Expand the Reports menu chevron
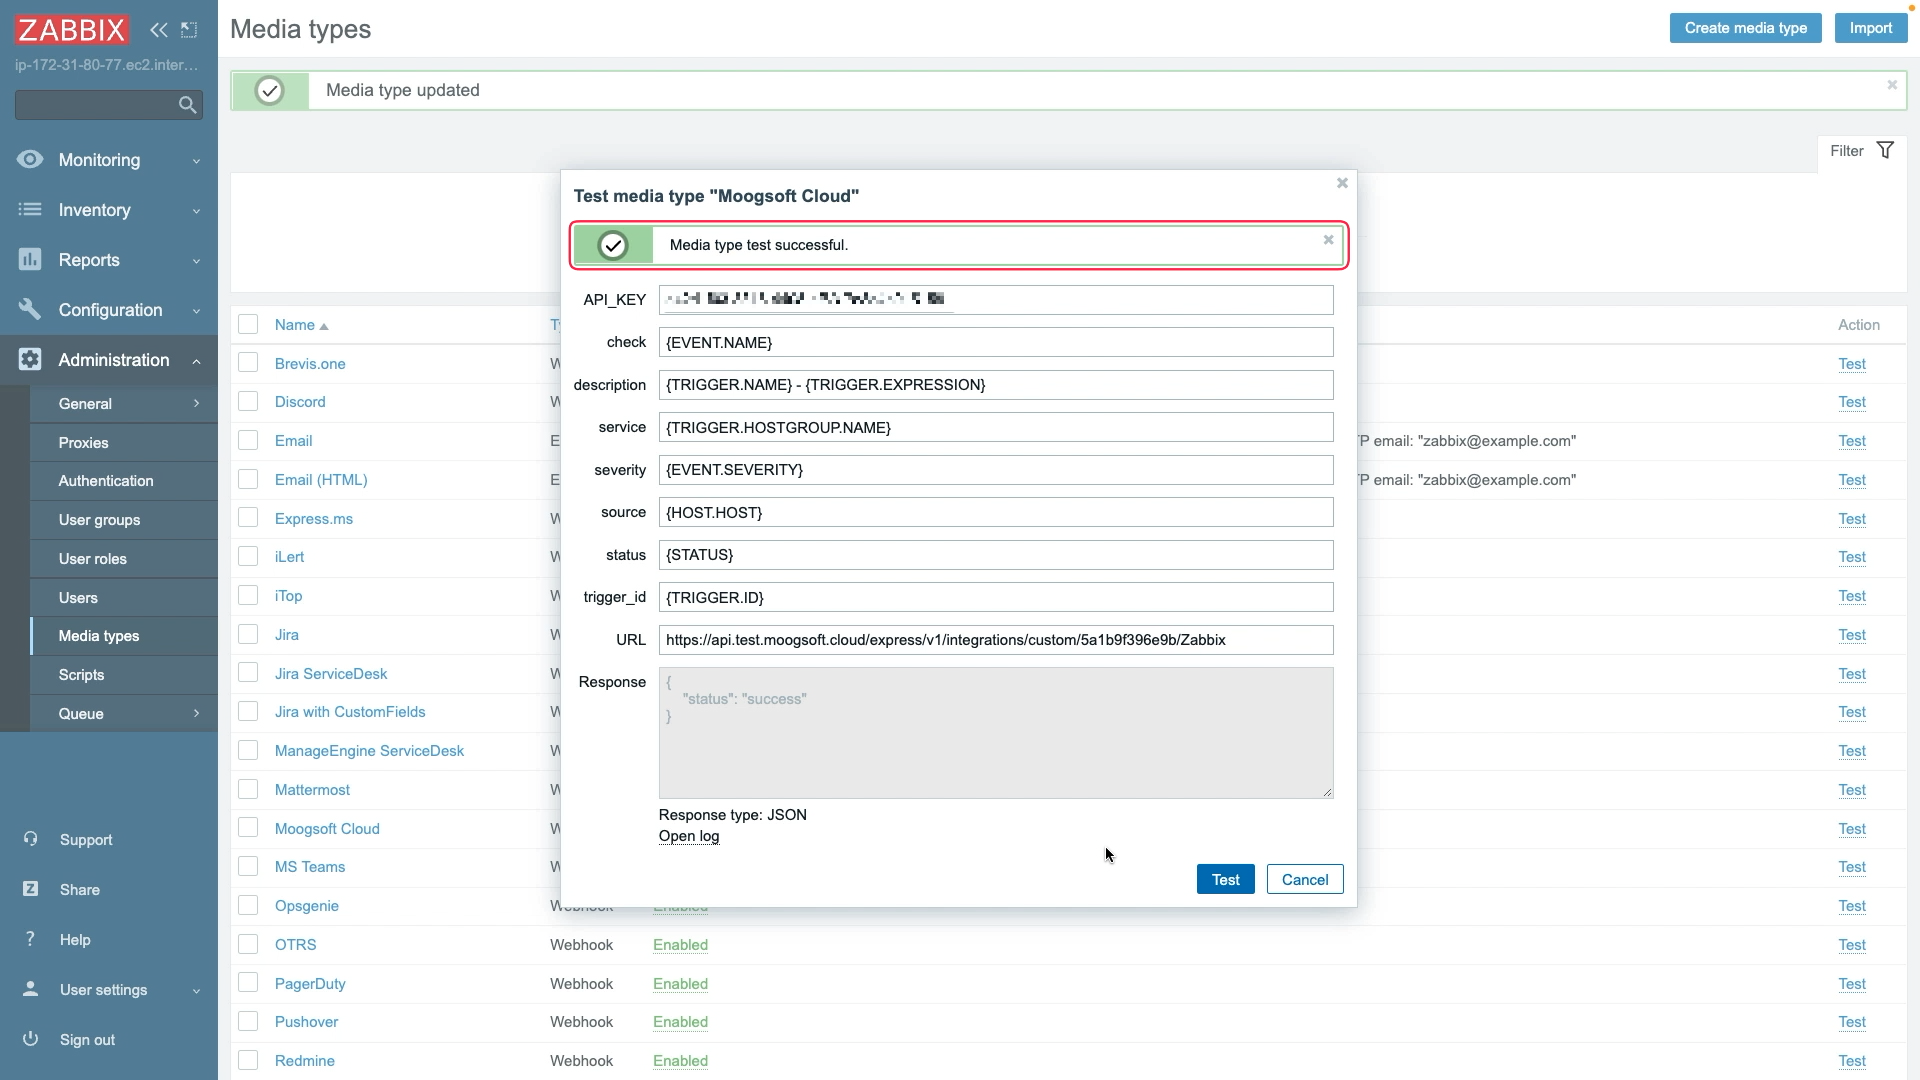The width and height of the screenshot is (1920, 1080). (196, 261)
